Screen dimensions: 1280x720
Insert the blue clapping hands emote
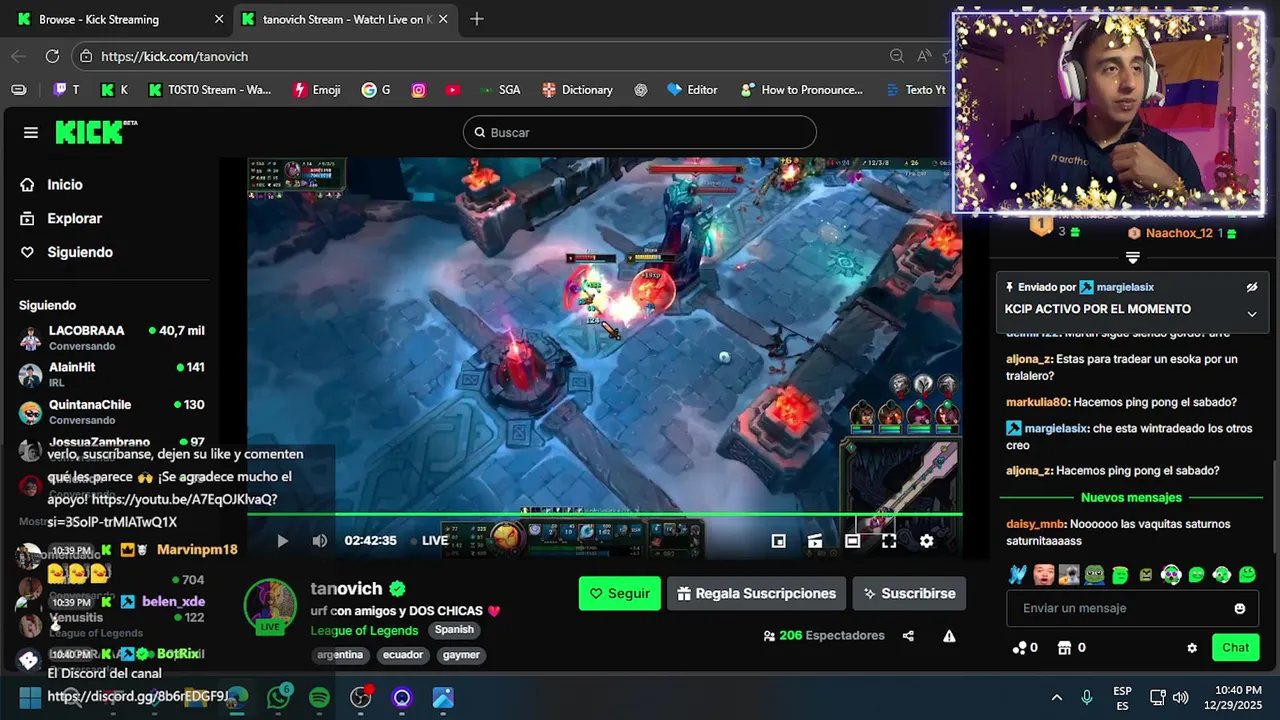tap(1018, 575)
